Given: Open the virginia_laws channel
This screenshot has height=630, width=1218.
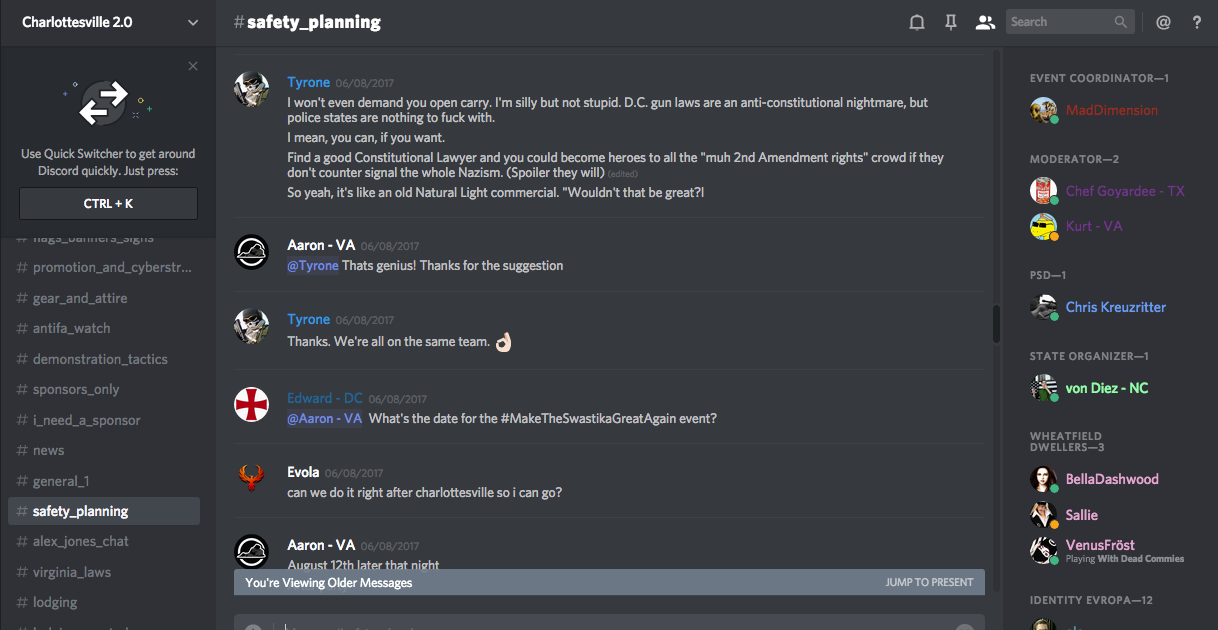Looking at the screenshot, I should [x=71, y=572].
